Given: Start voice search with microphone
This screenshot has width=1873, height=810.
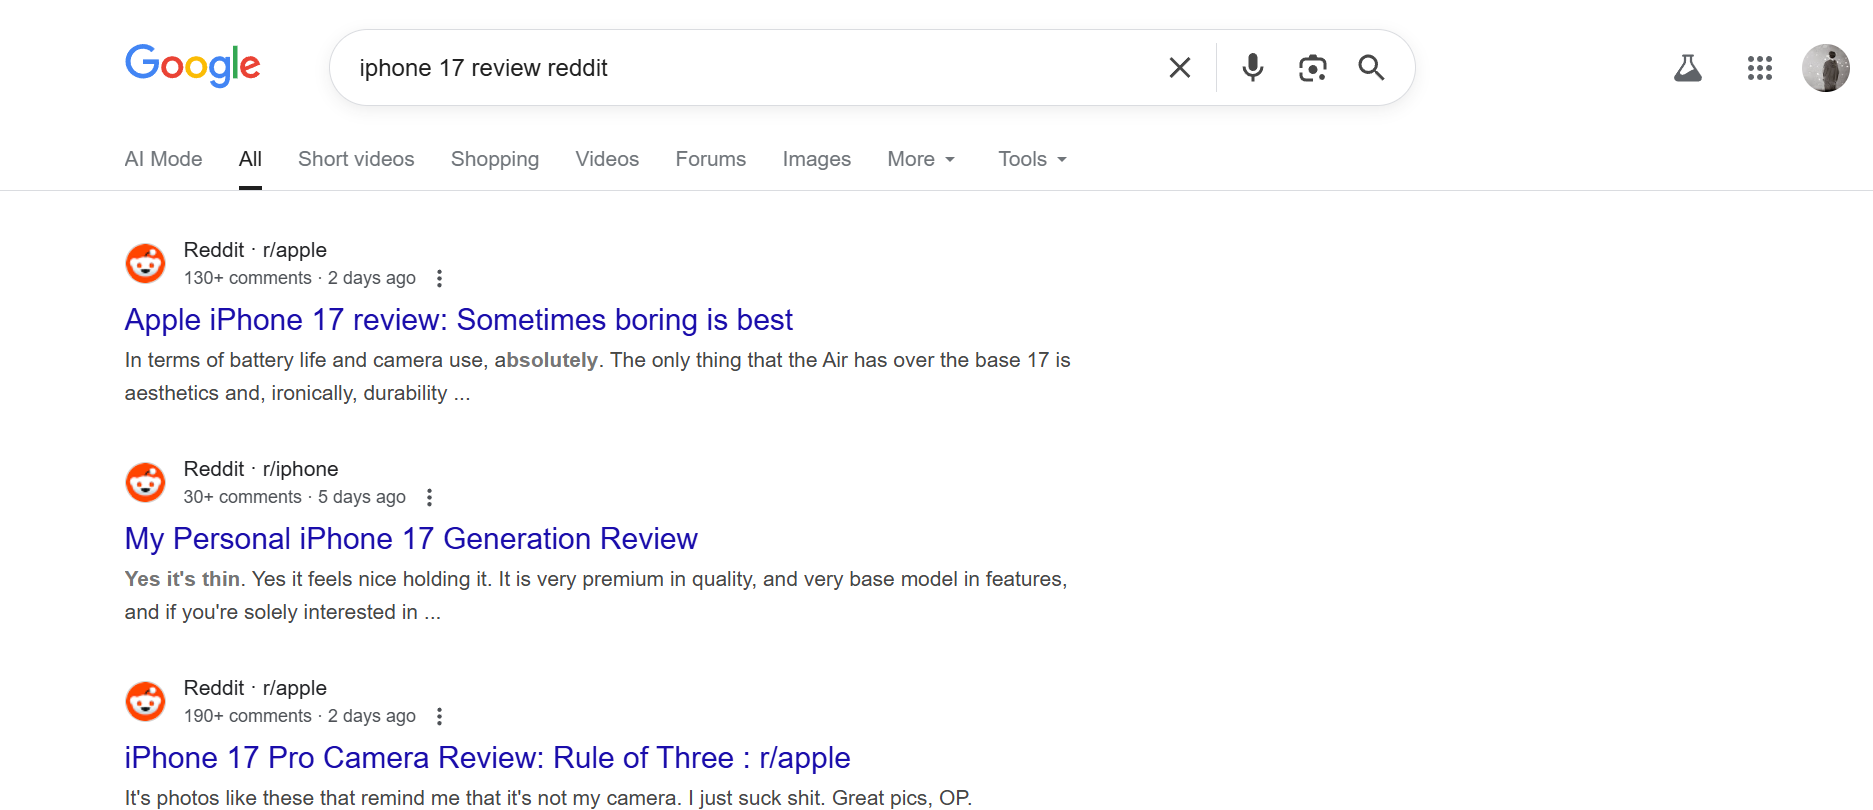Looking at the screenshot, I should click(x=1252, y=68).
